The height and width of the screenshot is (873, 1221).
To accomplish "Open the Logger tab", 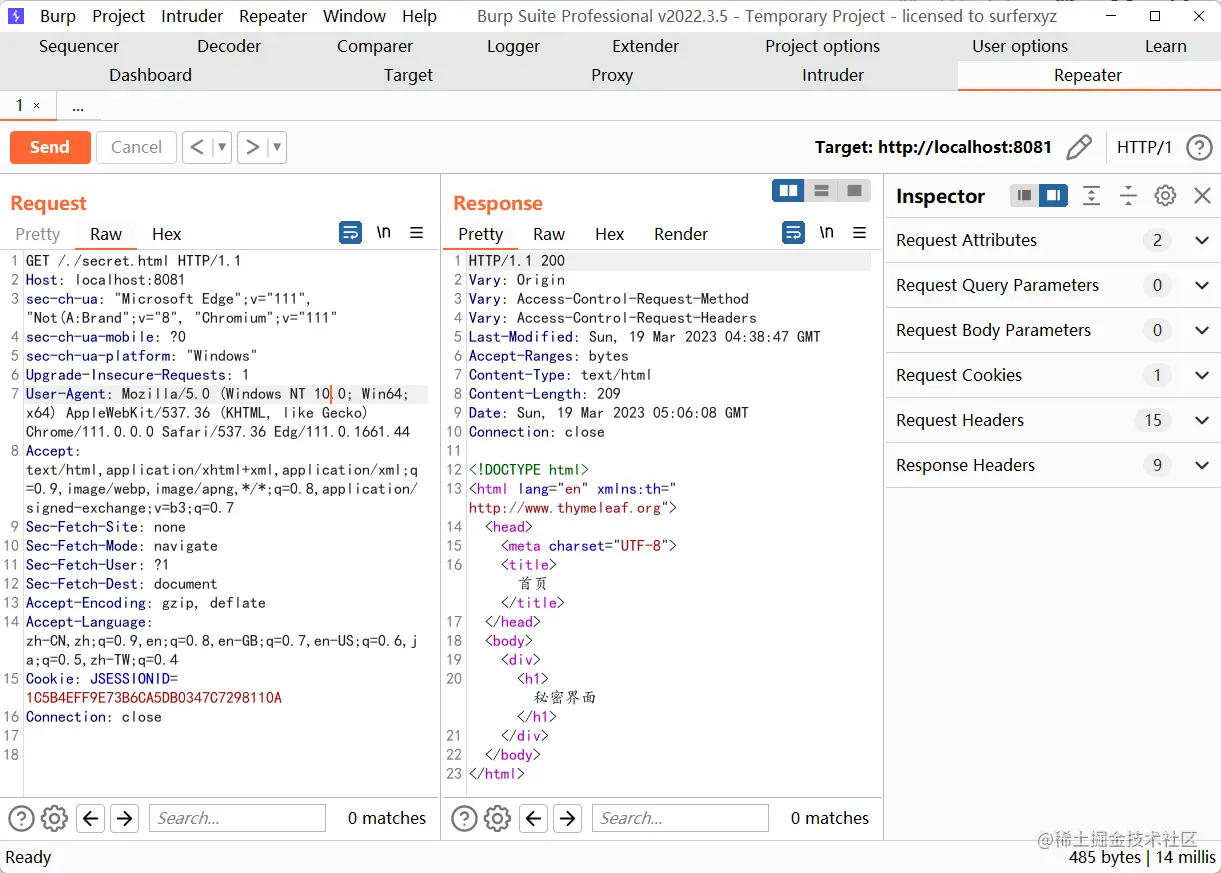I will click(513, 46).
